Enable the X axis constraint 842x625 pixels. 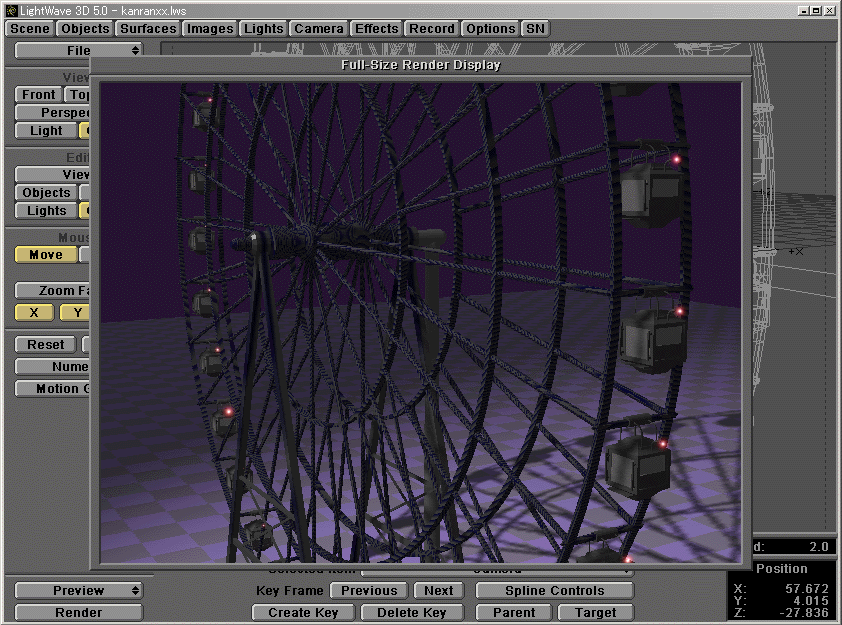(x=33, y=312)
